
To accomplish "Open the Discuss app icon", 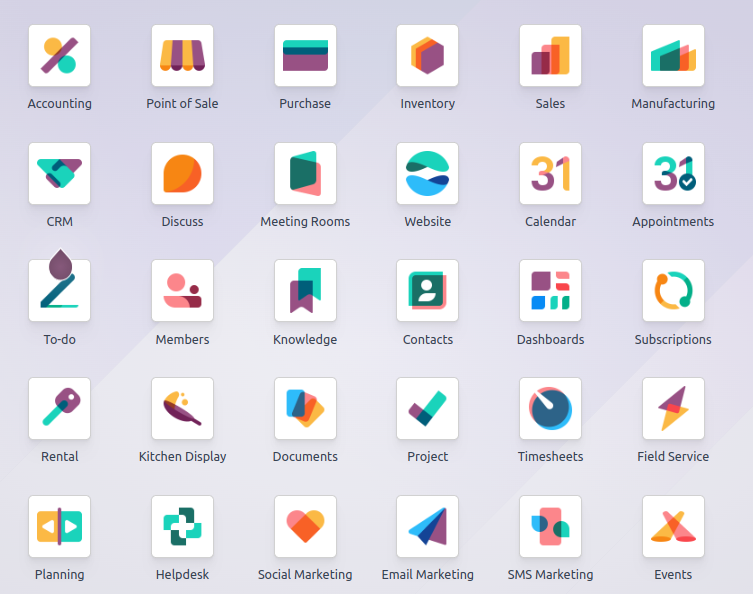I will pos(182,174).
